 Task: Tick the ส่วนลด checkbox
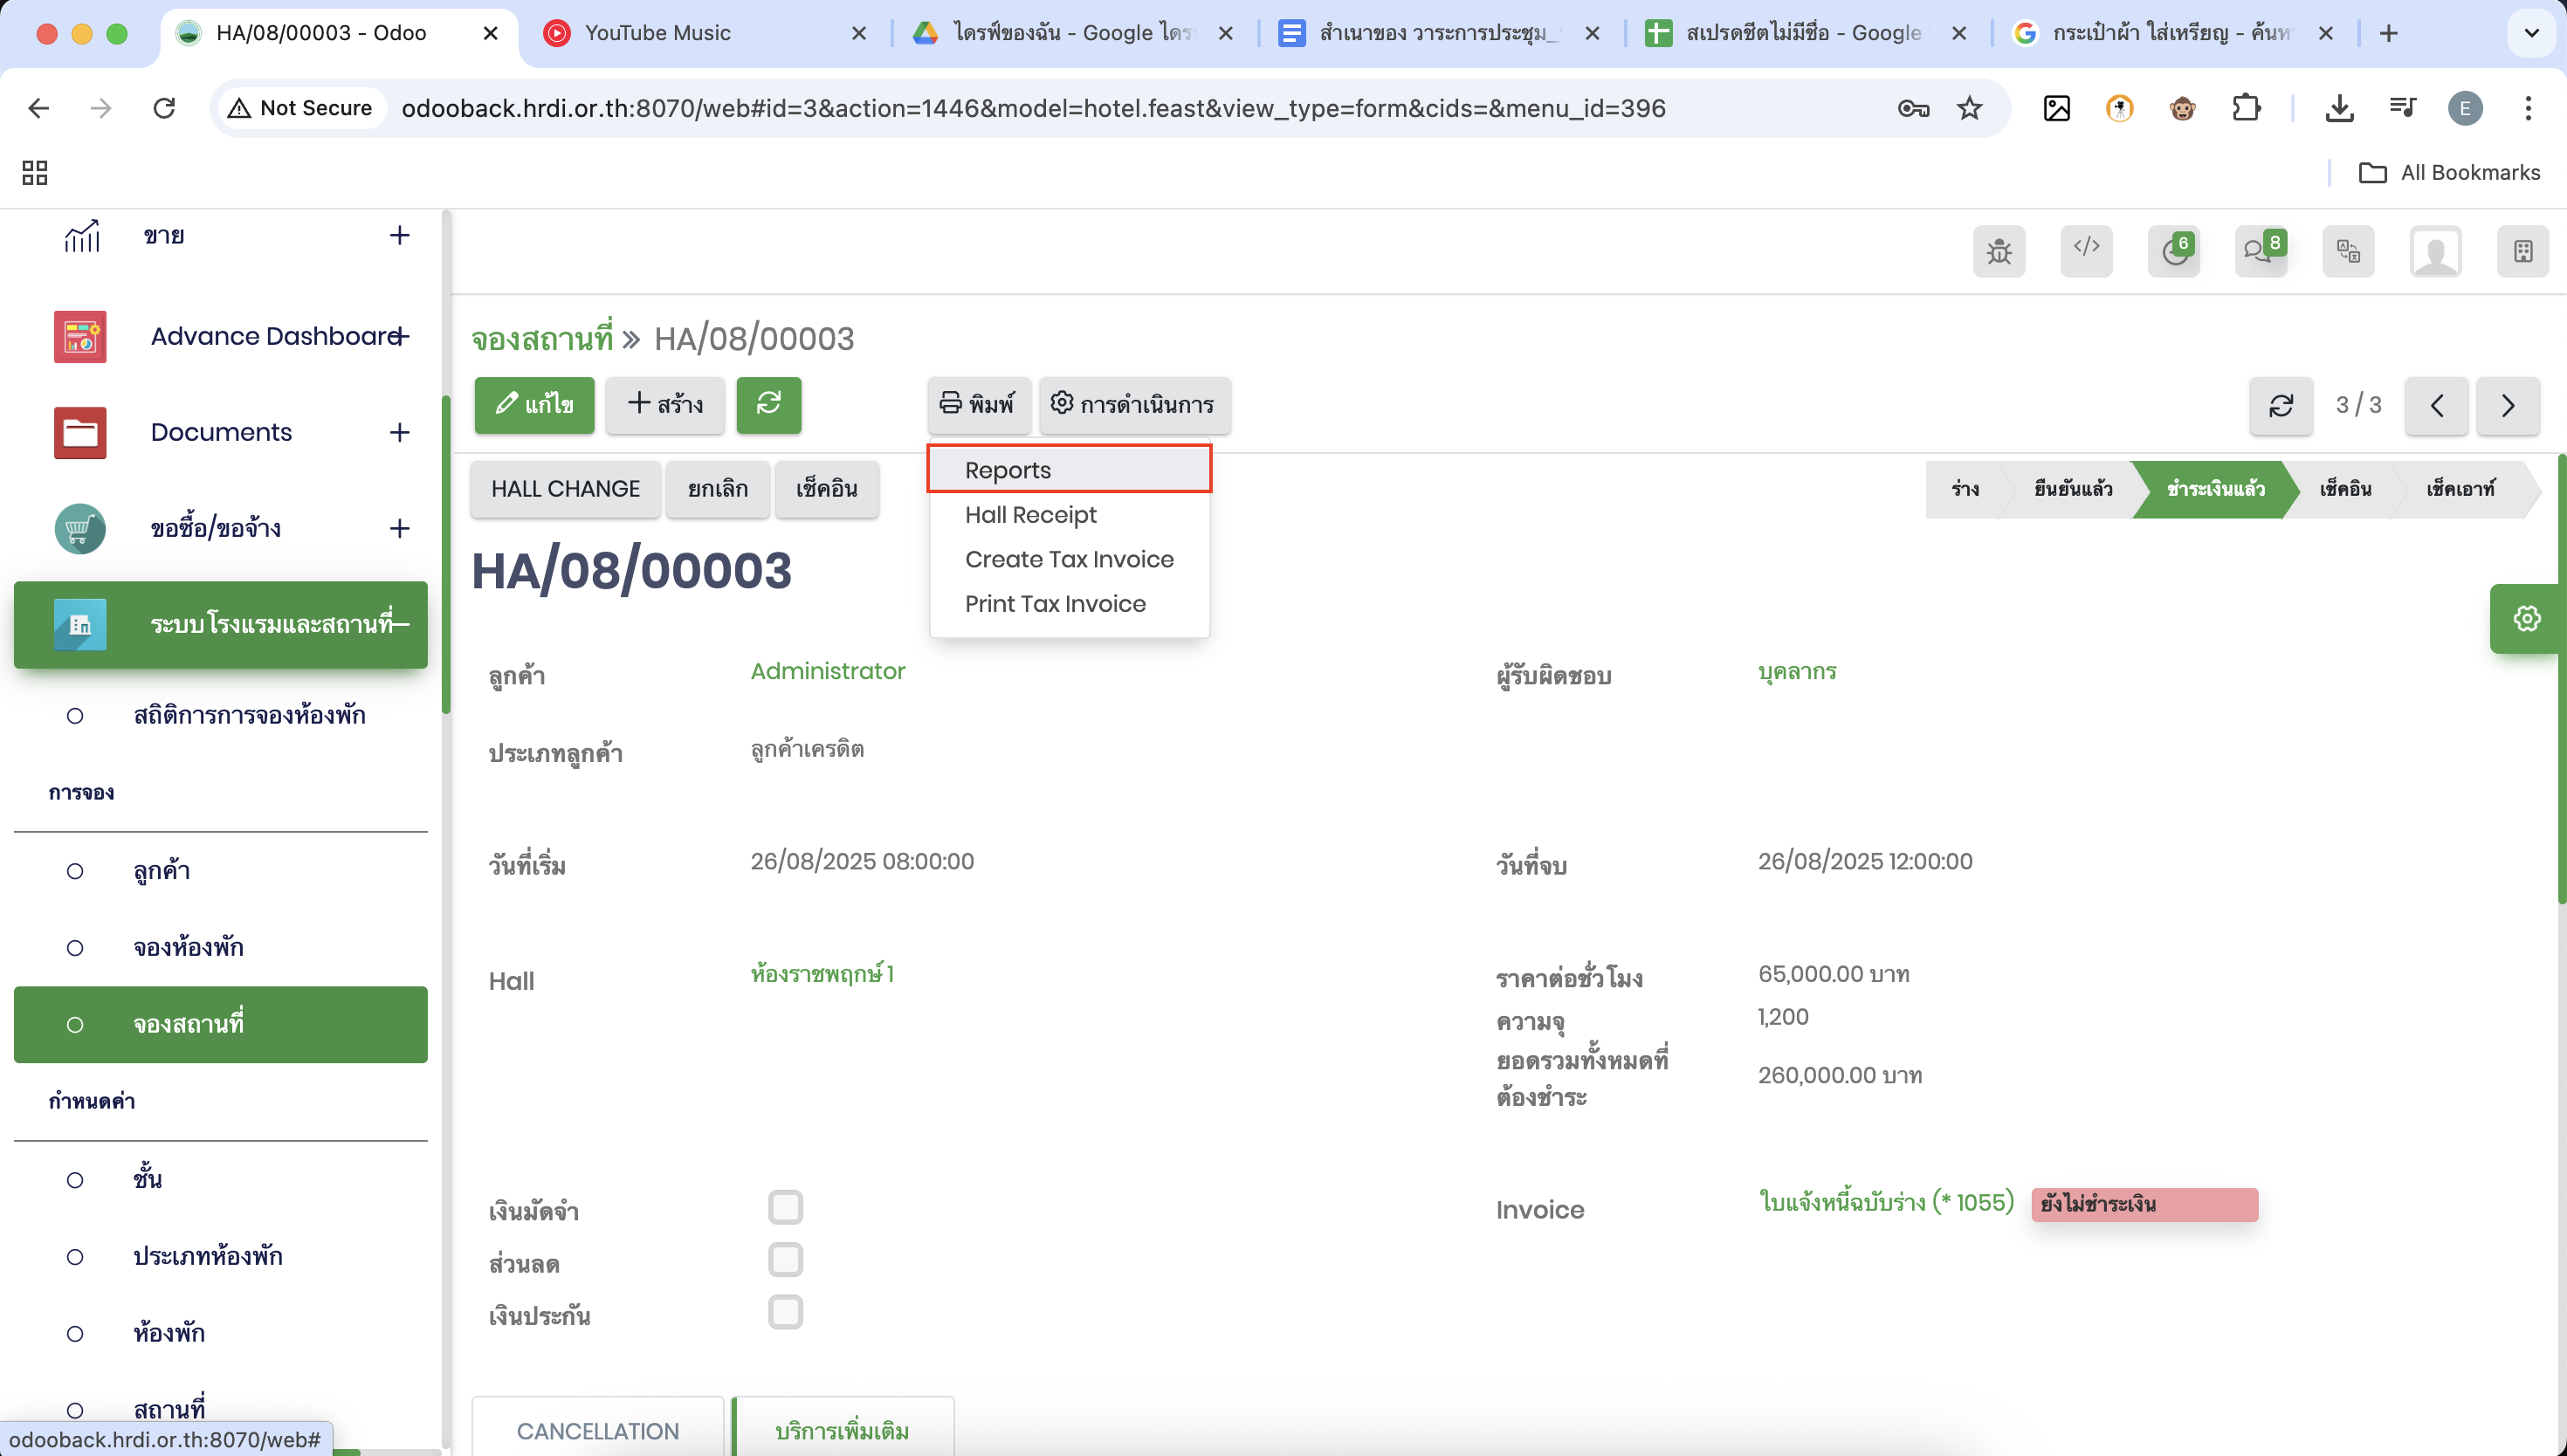pyautogui.click(x=785, y=1260)
